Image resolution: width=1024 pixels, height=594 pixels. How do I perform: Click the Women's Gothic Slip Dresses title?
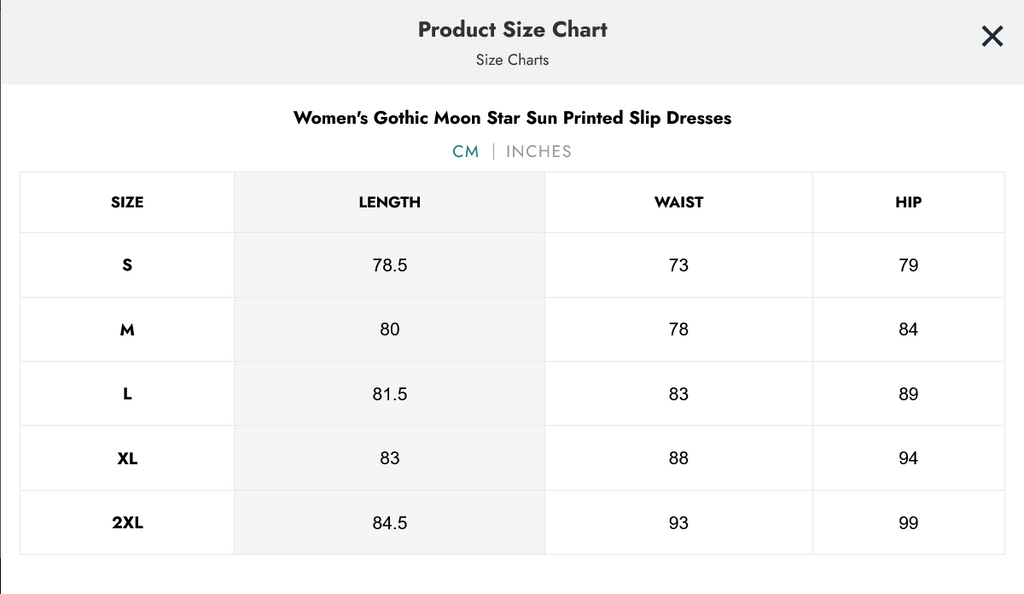coord(512,118)
